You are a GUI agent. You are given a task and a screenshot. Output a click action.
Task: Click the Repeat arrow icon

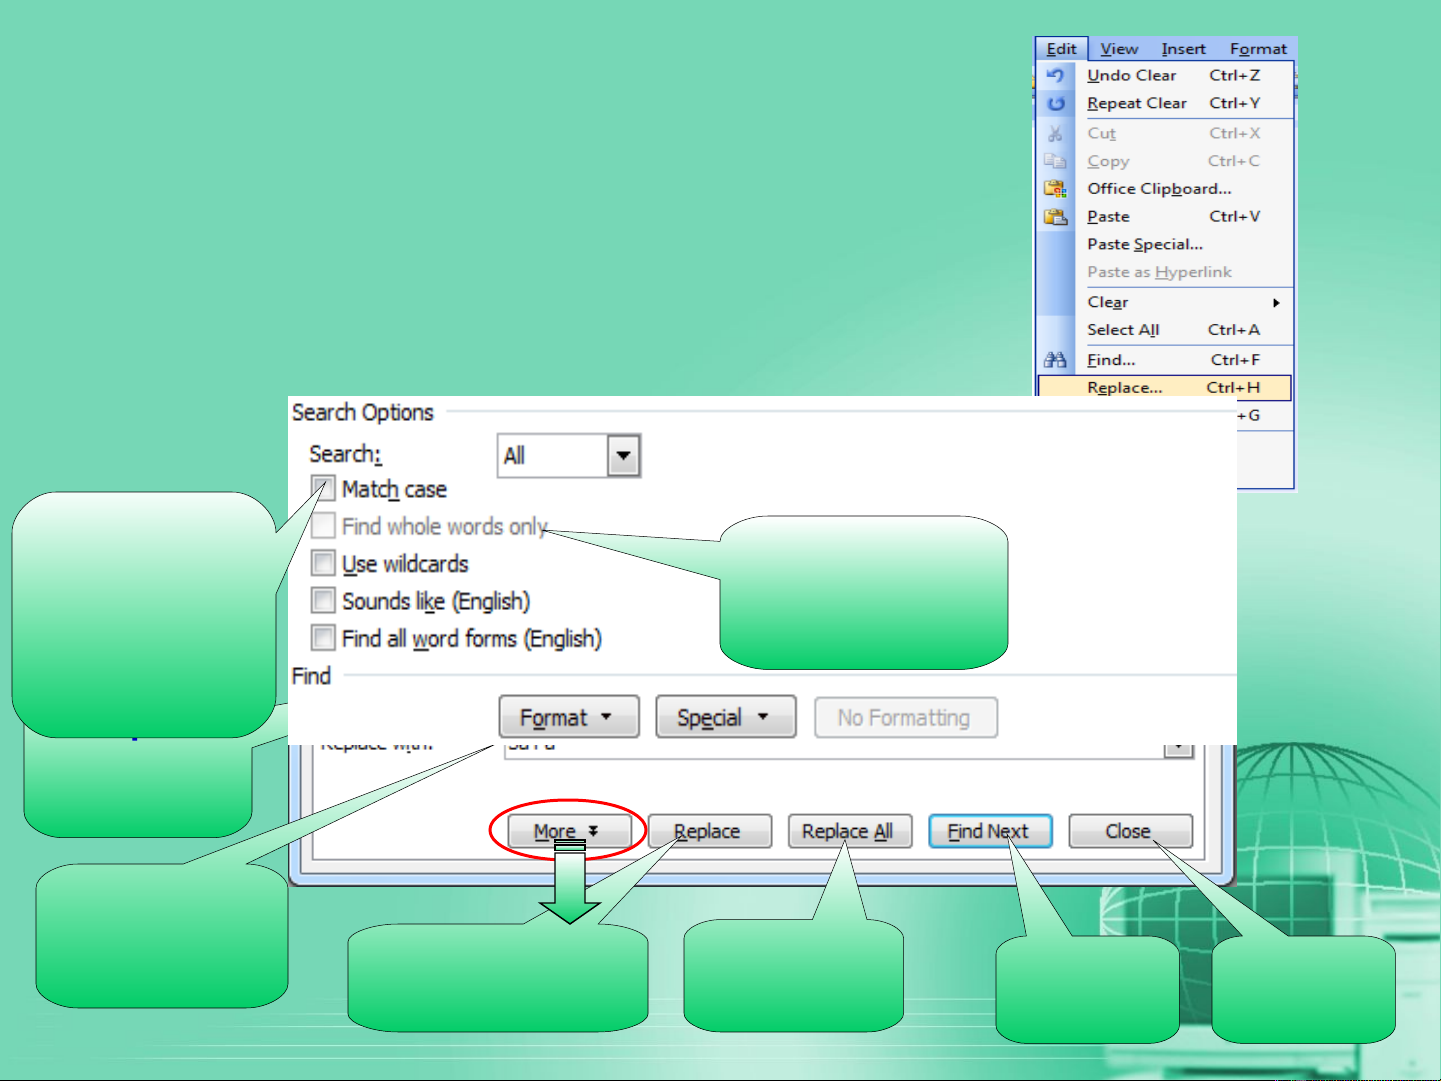[x=1055, y=103]
